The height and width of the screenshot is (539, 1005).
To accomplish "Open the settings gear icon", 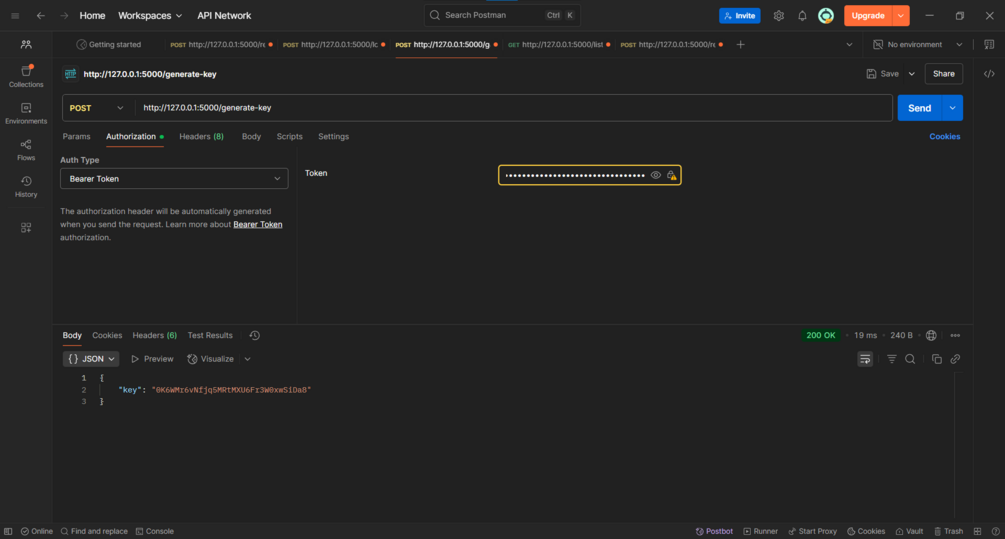I will 778,15.
